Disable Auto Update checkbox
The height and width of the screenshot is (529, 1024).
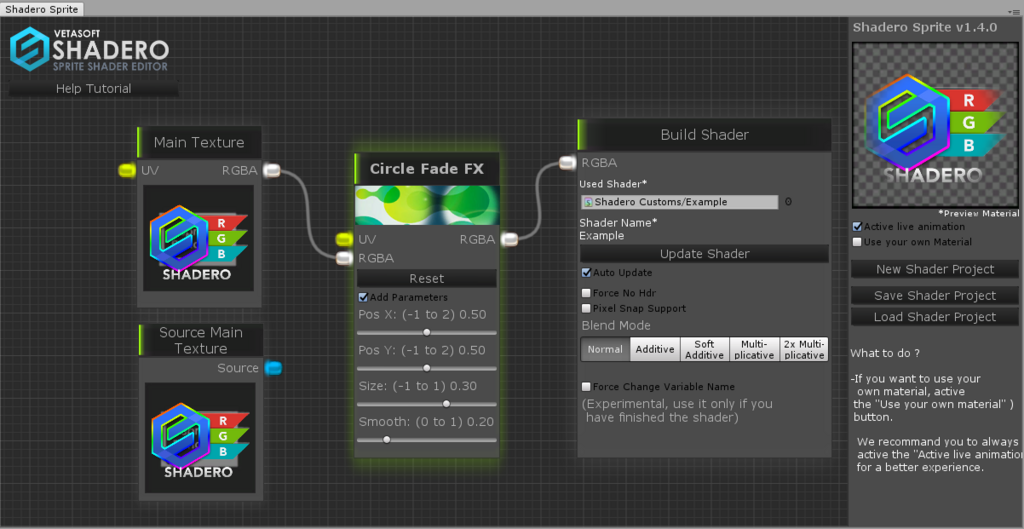click(x=586, y=272)
